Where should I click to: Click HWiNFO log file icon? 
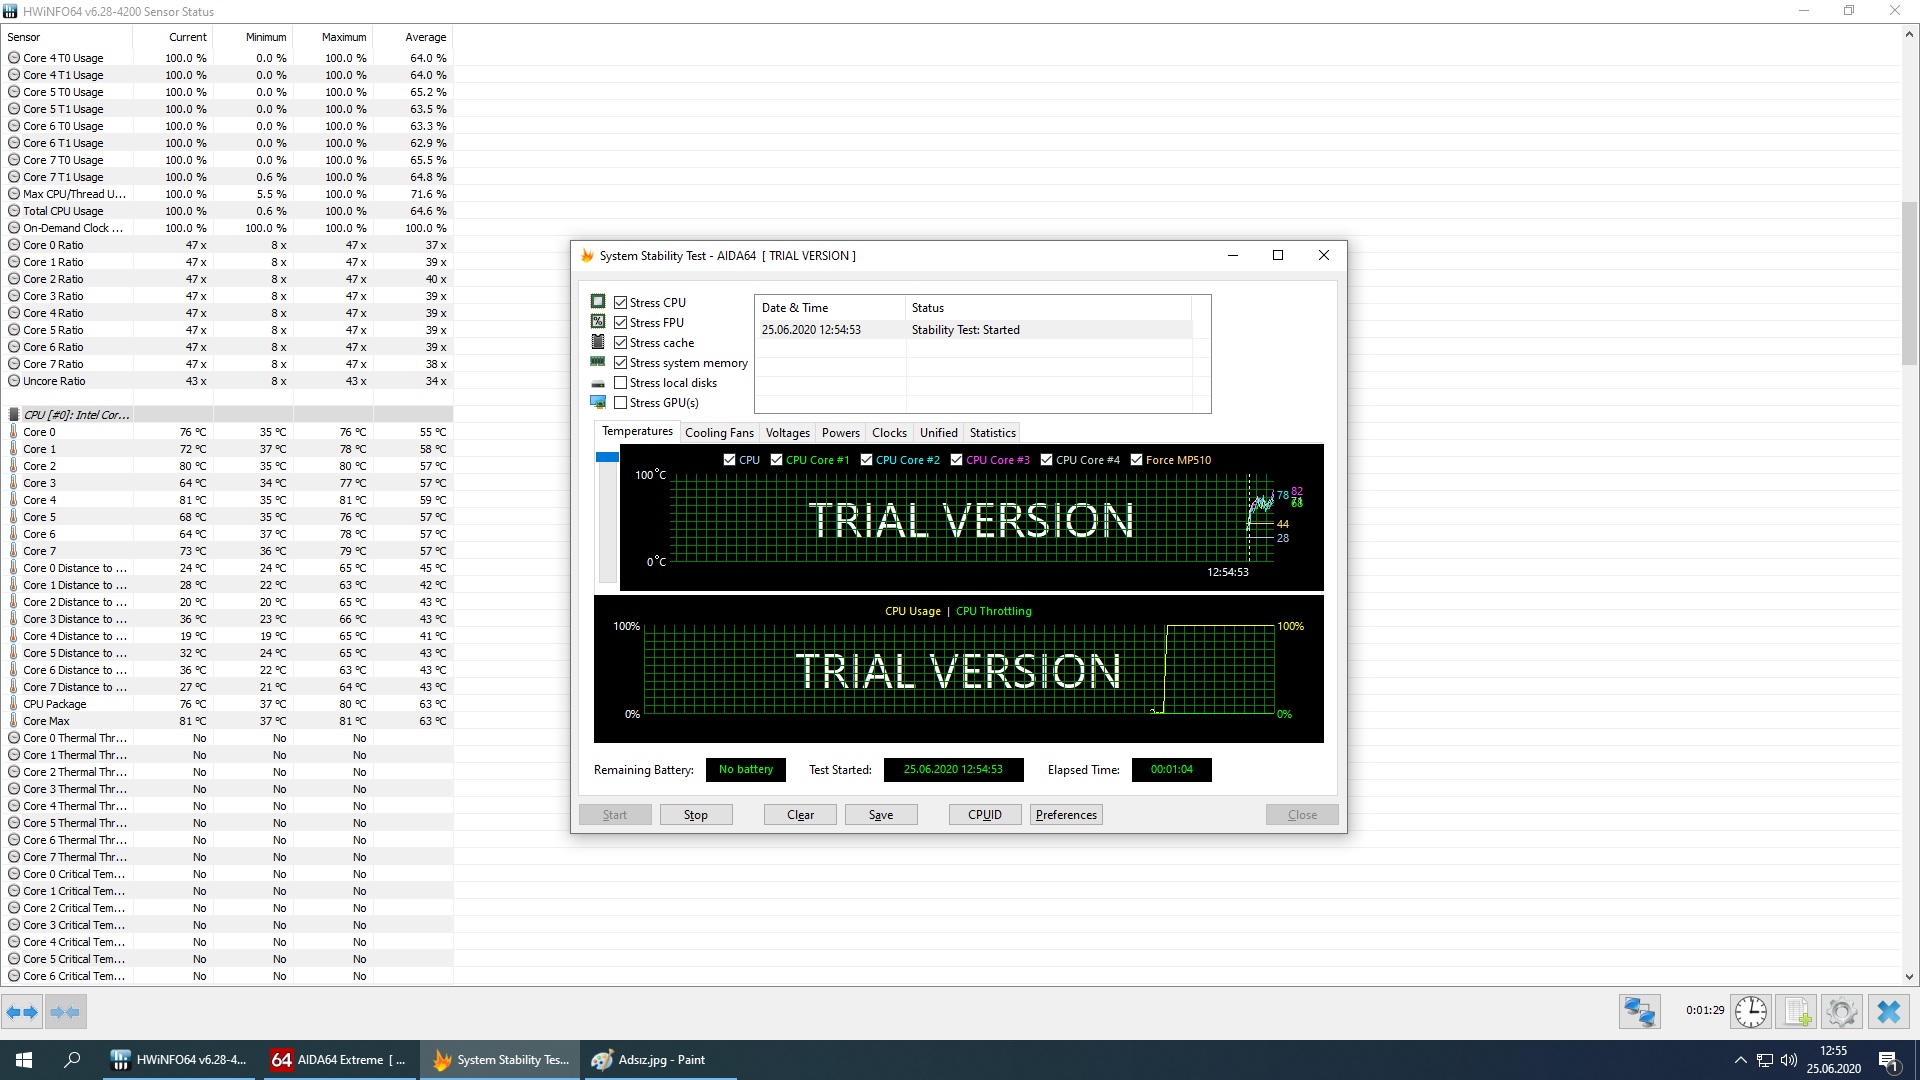[x=1797, y=1012]
